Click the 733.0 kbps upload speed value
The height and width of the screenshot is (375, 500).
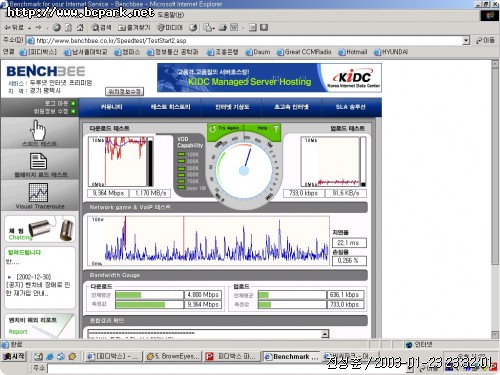coord(303,193)
